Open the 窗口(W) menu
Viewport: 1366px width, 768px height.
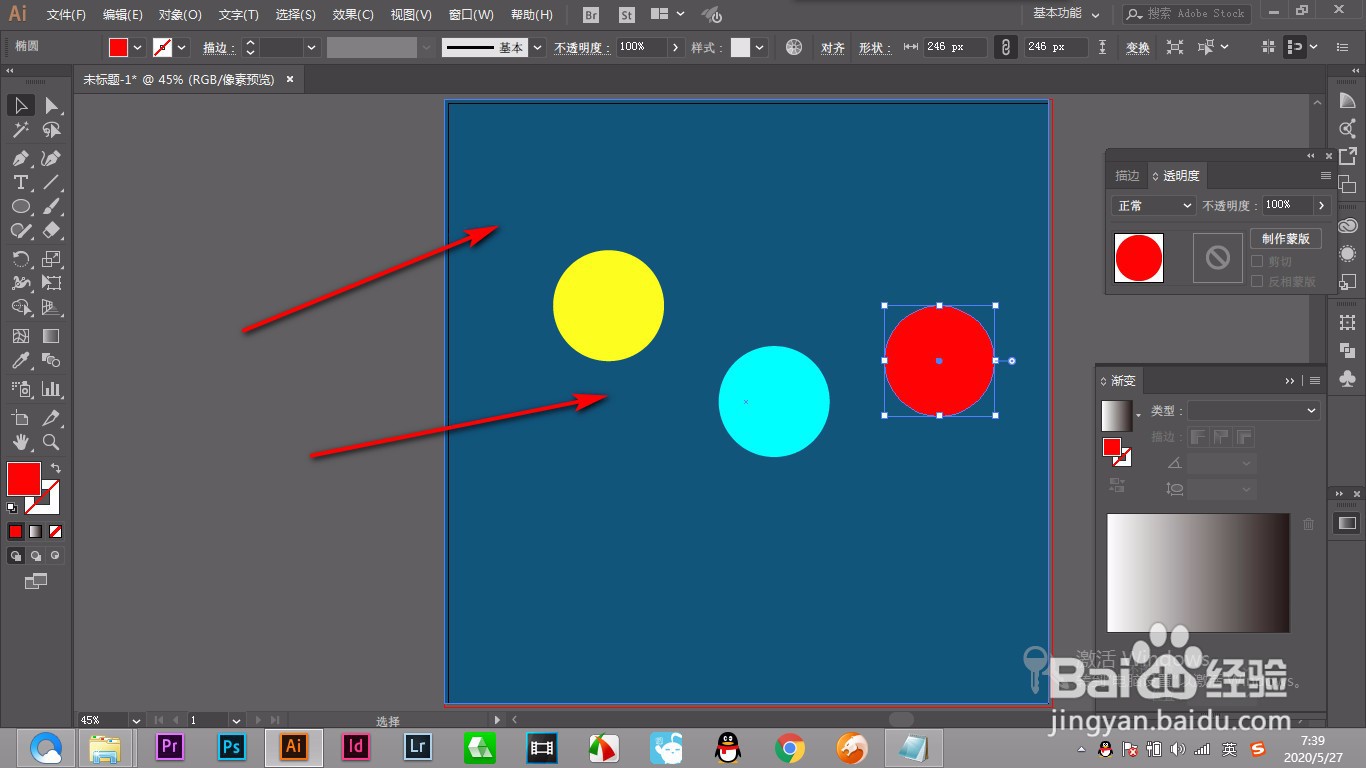tap(471, 15)
